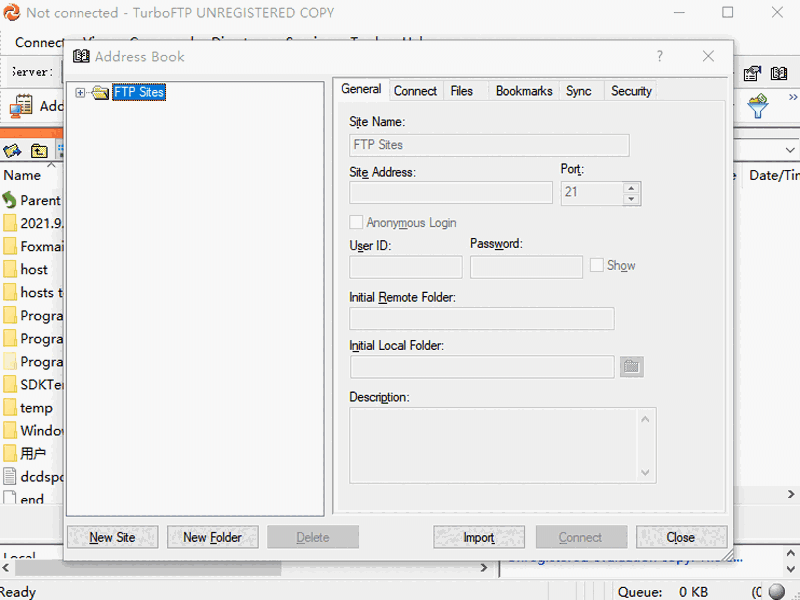800x600 pixels.
Task: Click the Connect button at dialog bottom
Action: [x=581, y=537]
